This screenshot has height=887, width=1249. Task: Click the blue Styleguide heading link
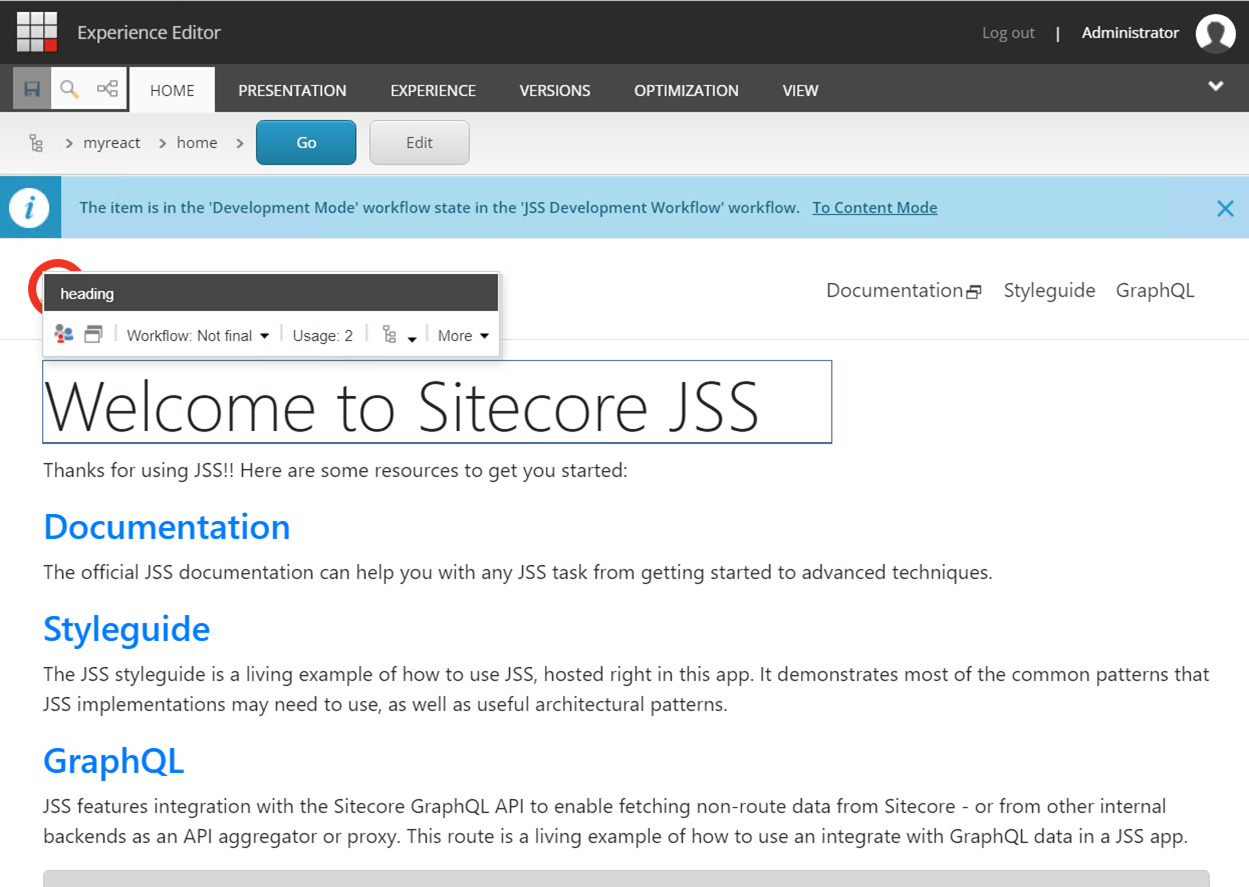[127, 629]
